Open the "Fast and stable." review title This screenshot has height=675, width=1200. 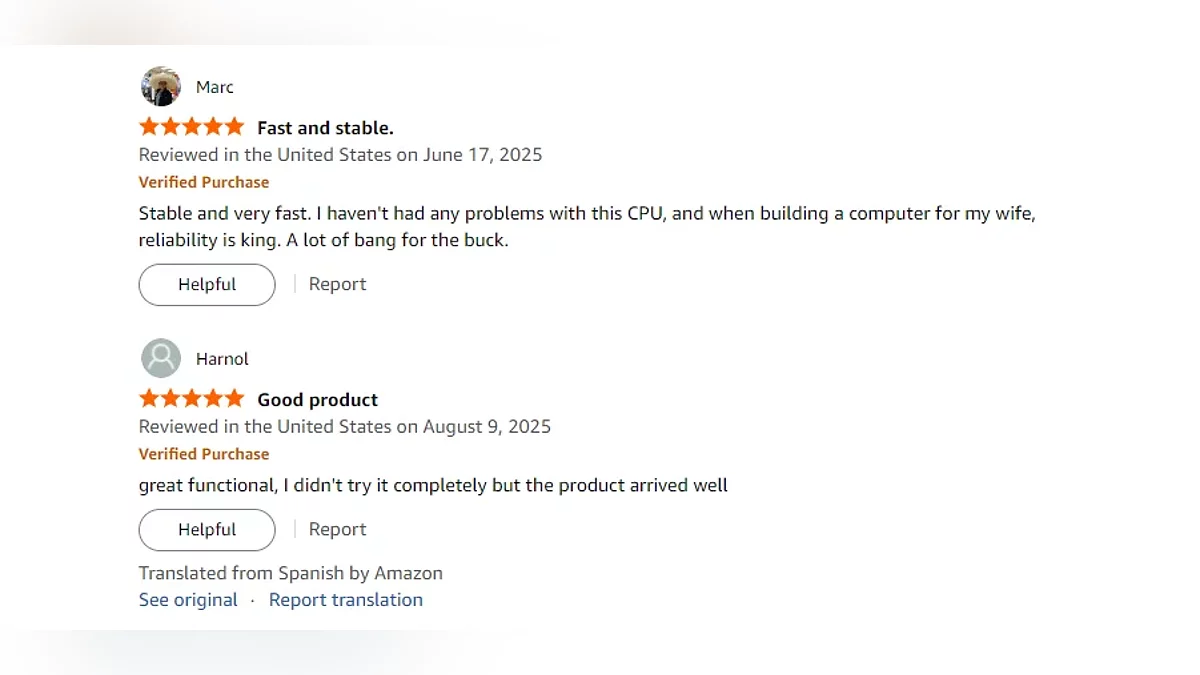click(x=325, y=128)
